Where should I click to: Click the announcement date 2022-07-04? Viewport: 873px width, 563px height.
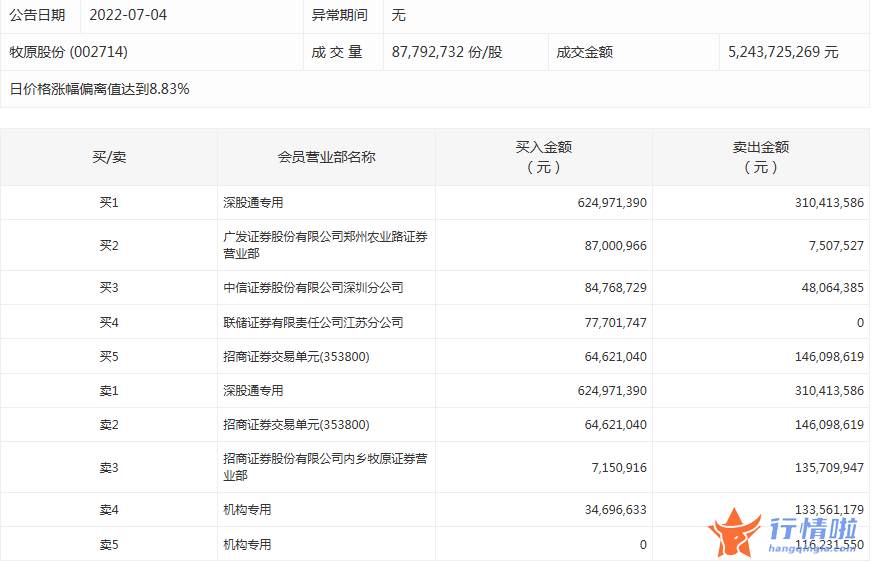coord(128,15)
